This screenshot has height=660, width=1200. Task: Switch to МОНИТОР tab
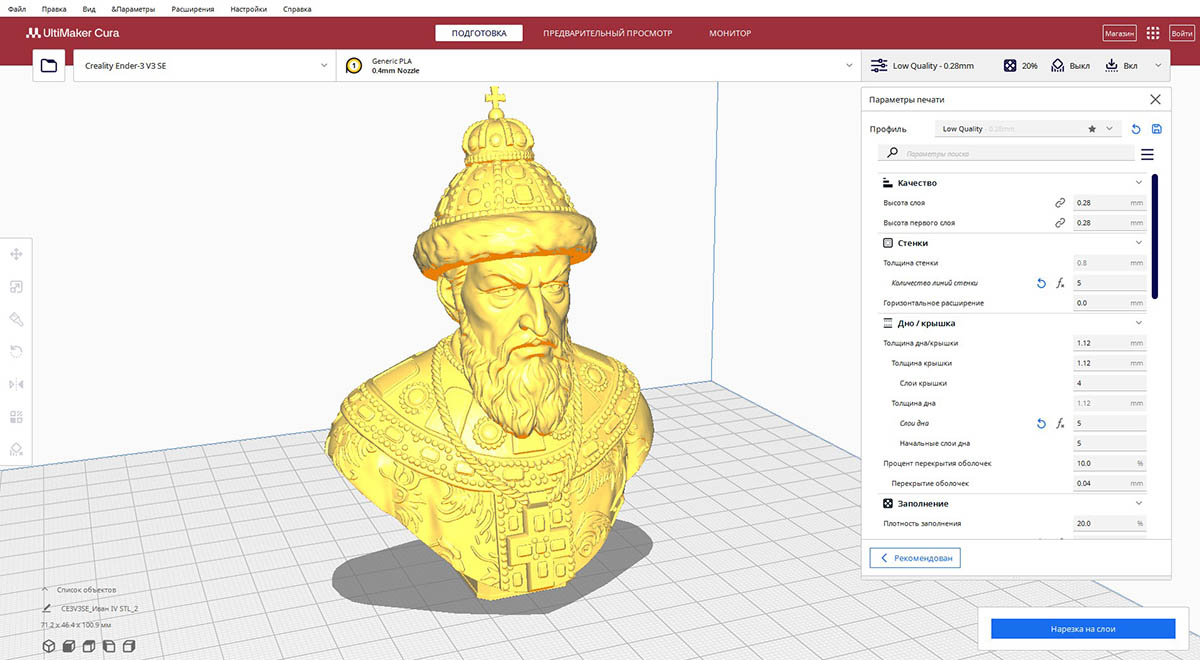(730, 33)
